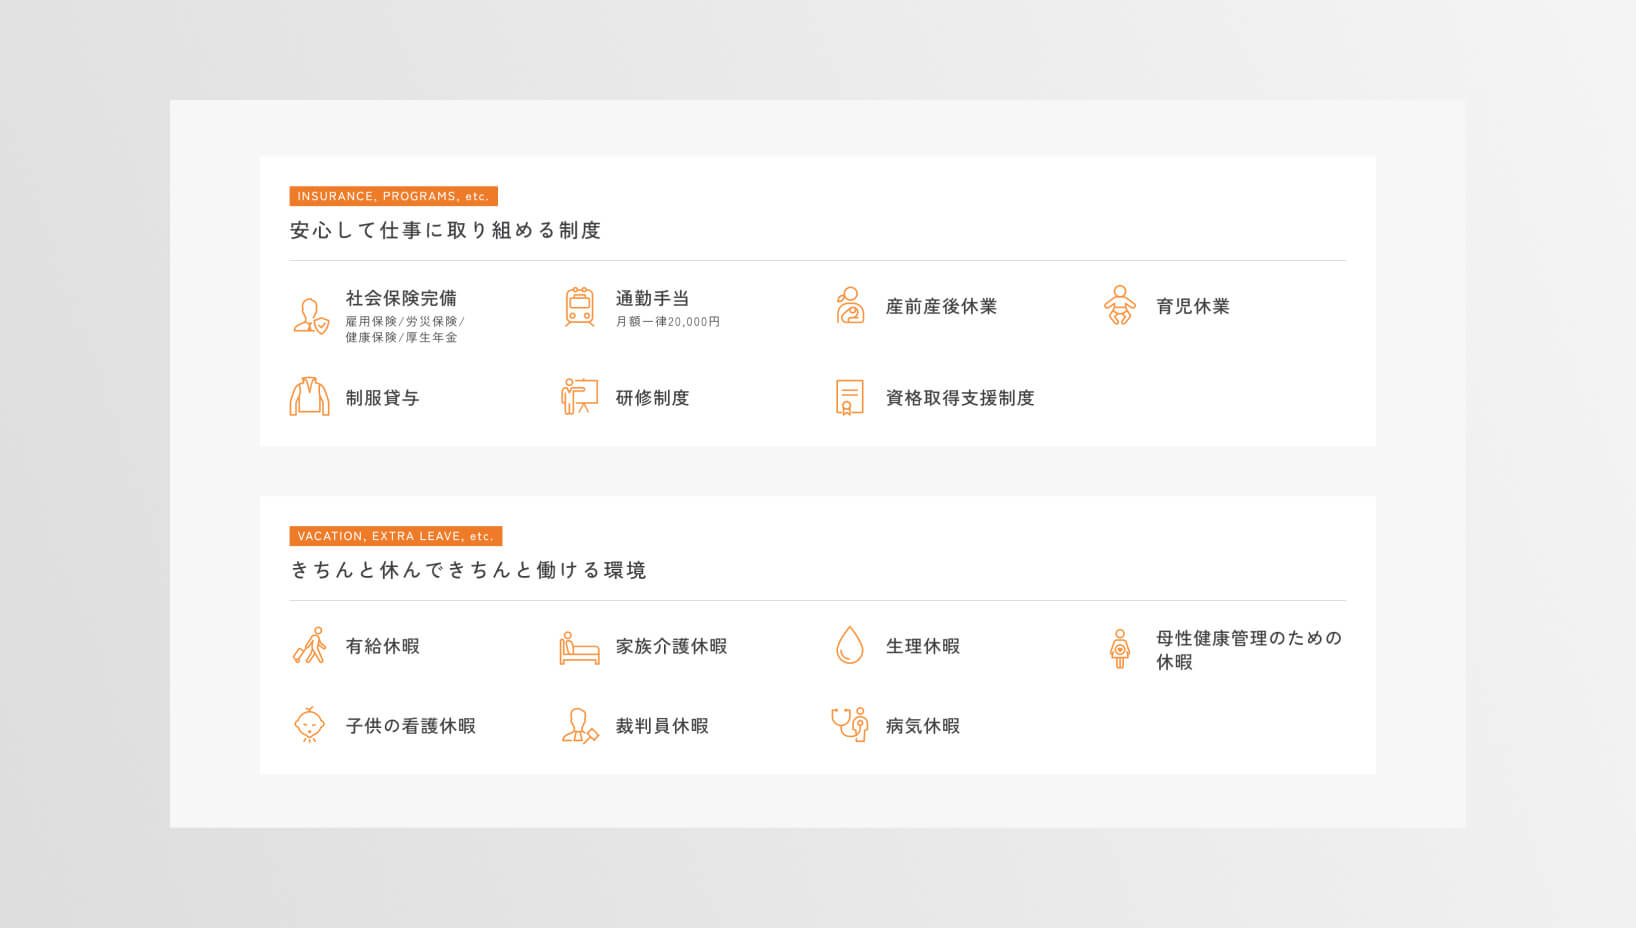Click the maternity leave mother-and-baby icon
This screenshot has height=928, width=1636.
(x=849, y=306)
